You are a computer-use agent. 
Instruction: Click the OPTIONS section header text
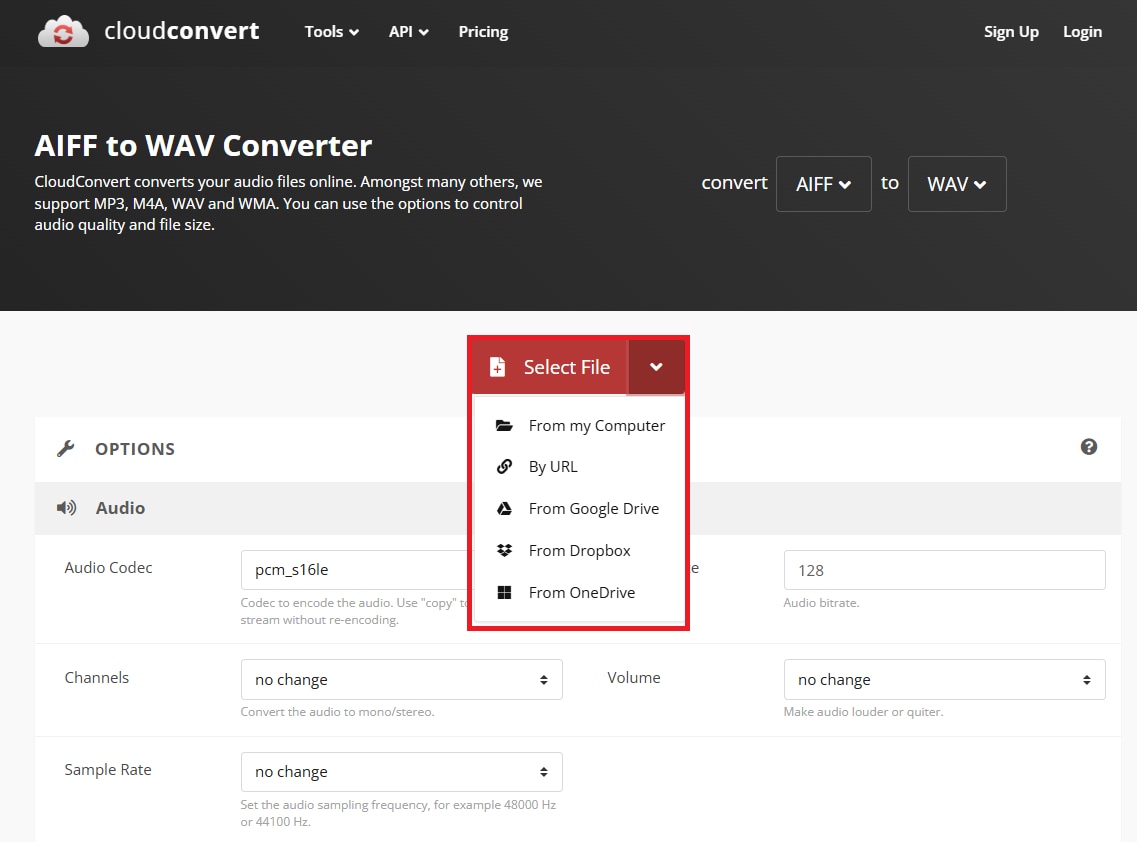[x=135, y=449]
